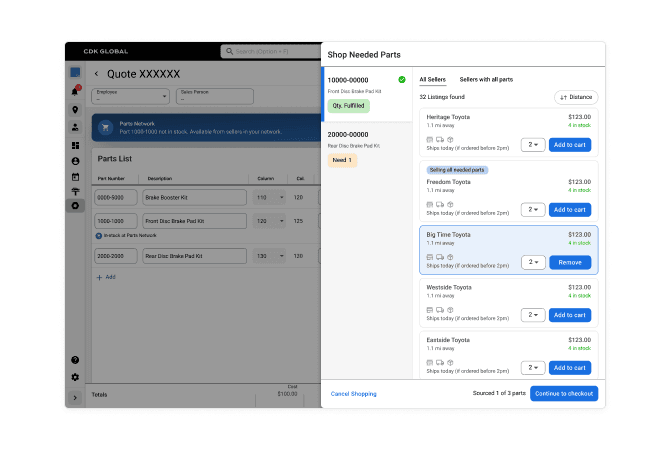Remove Big Time Toyota from cart

pos(570,262)
